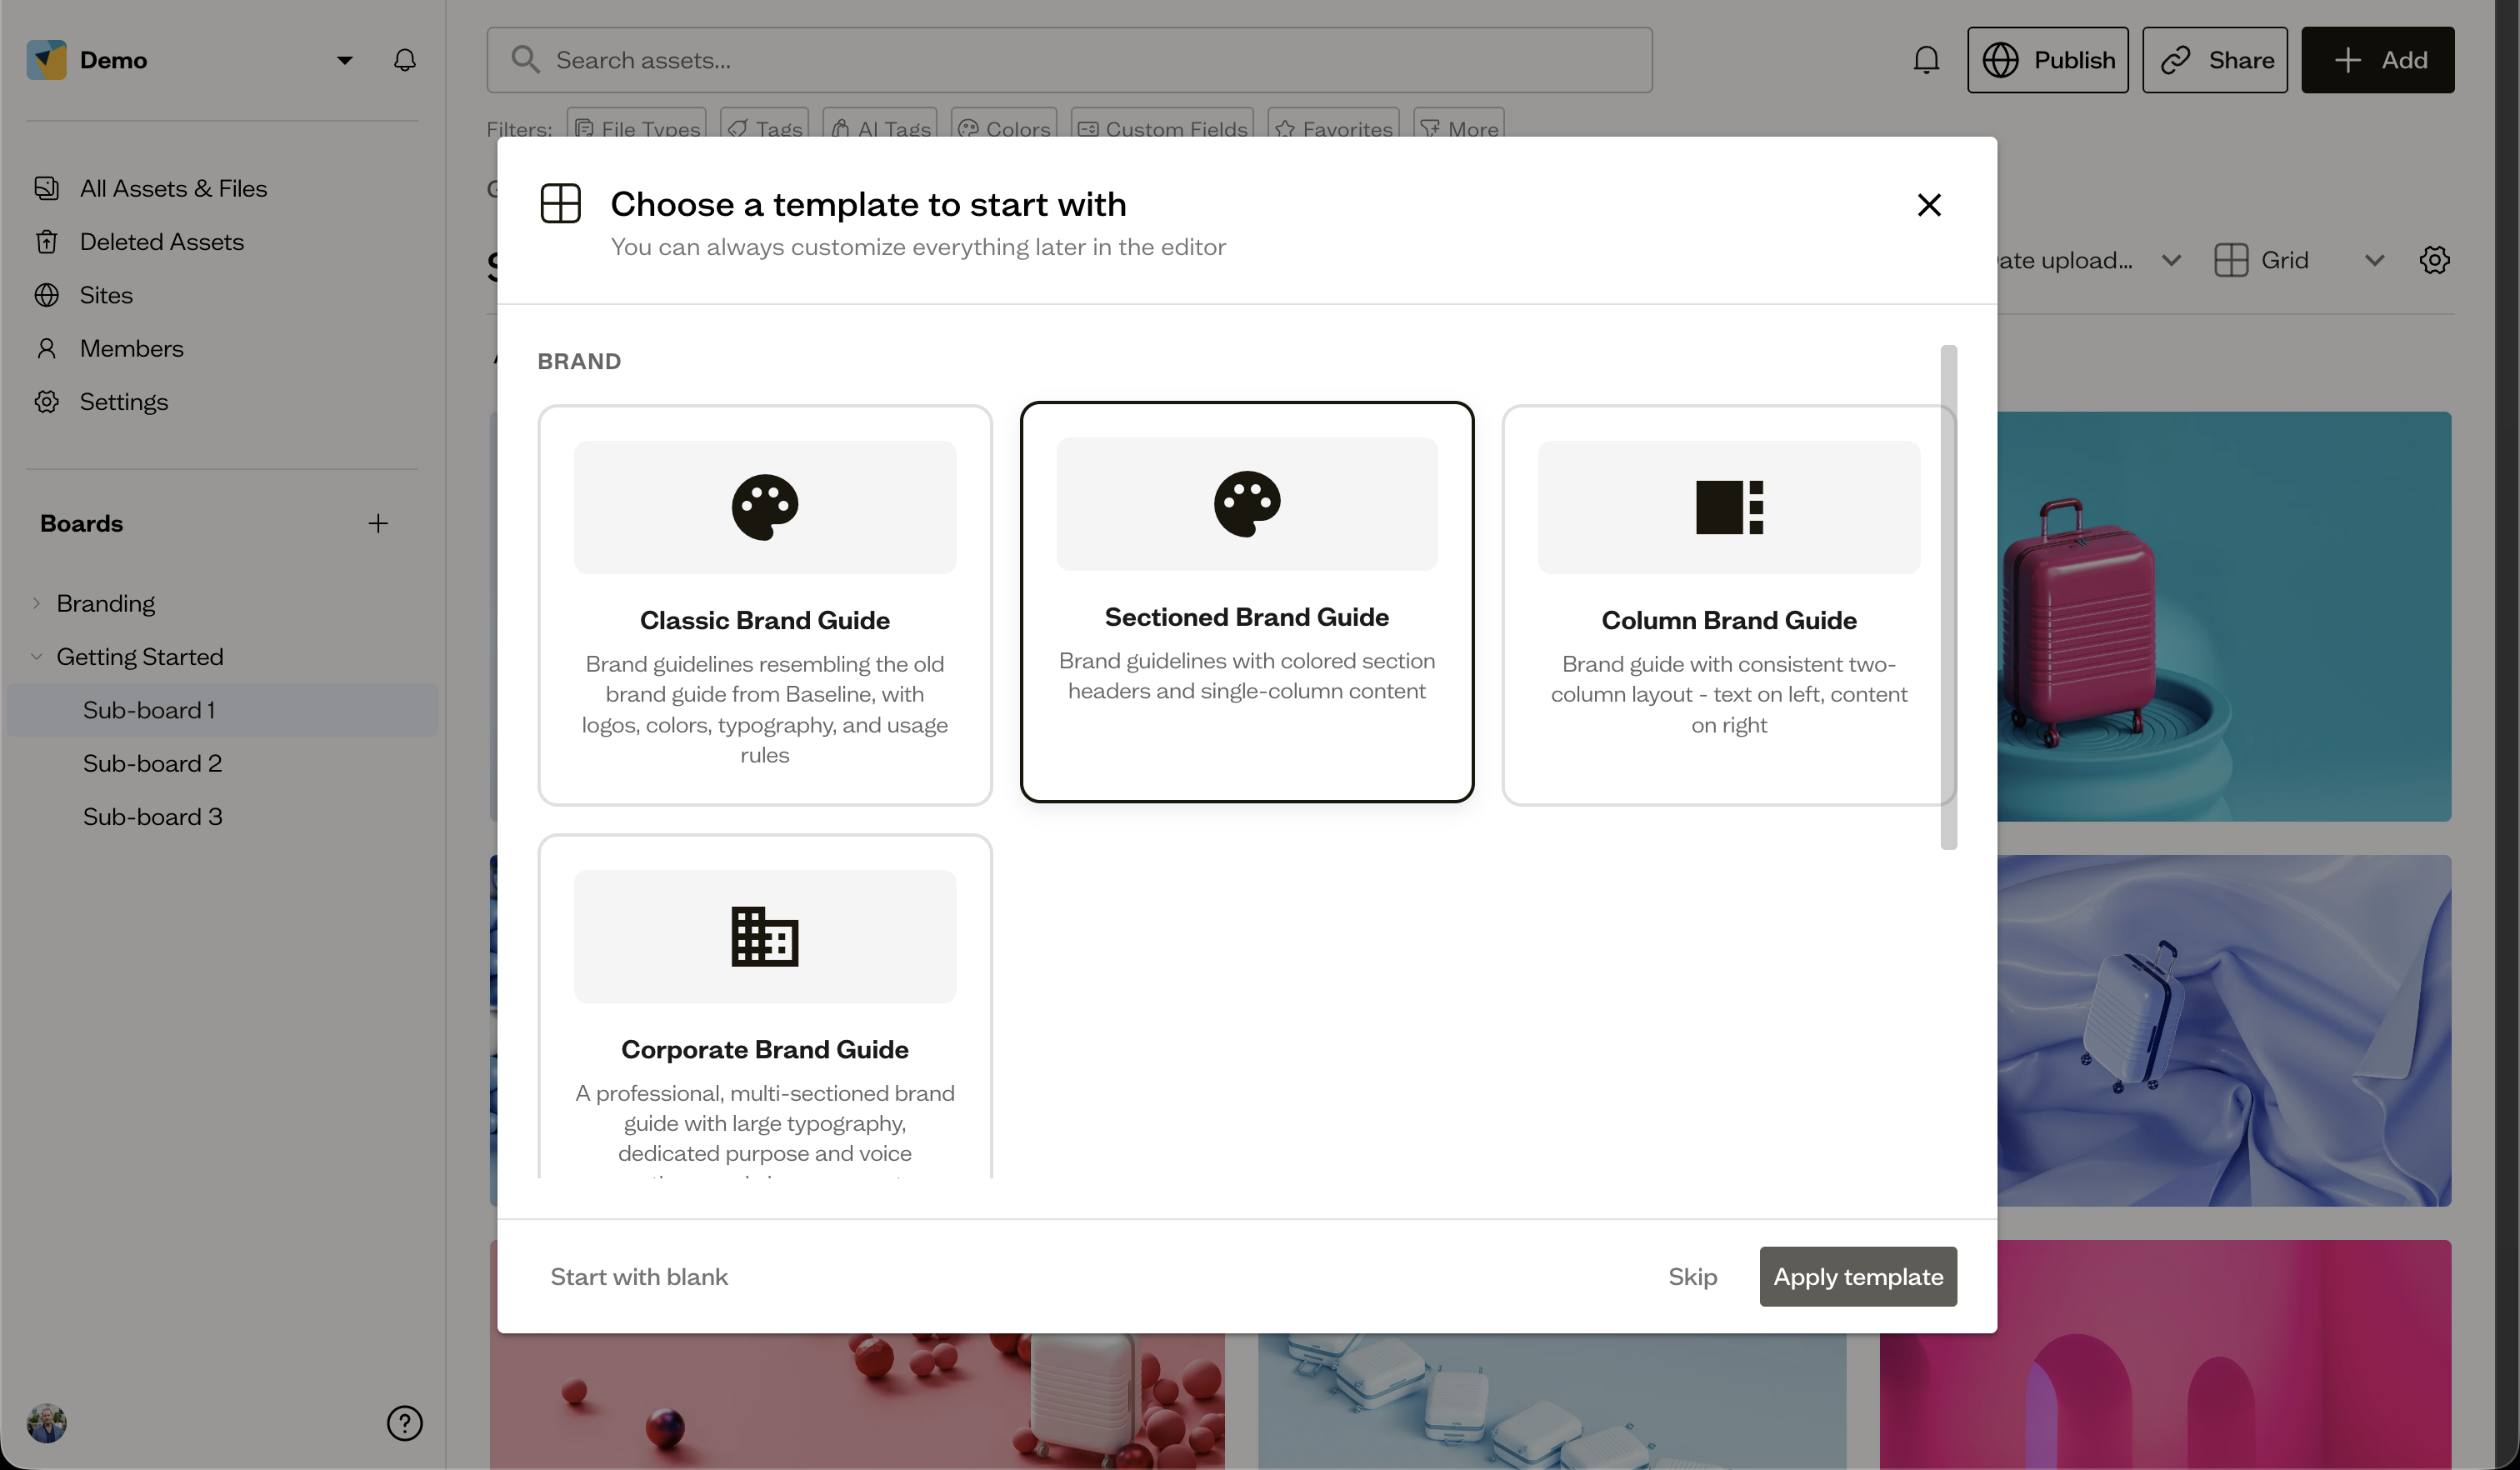Open the Members page
This screenshot has height=1470, width=2520.
click(x=131, y=348)
